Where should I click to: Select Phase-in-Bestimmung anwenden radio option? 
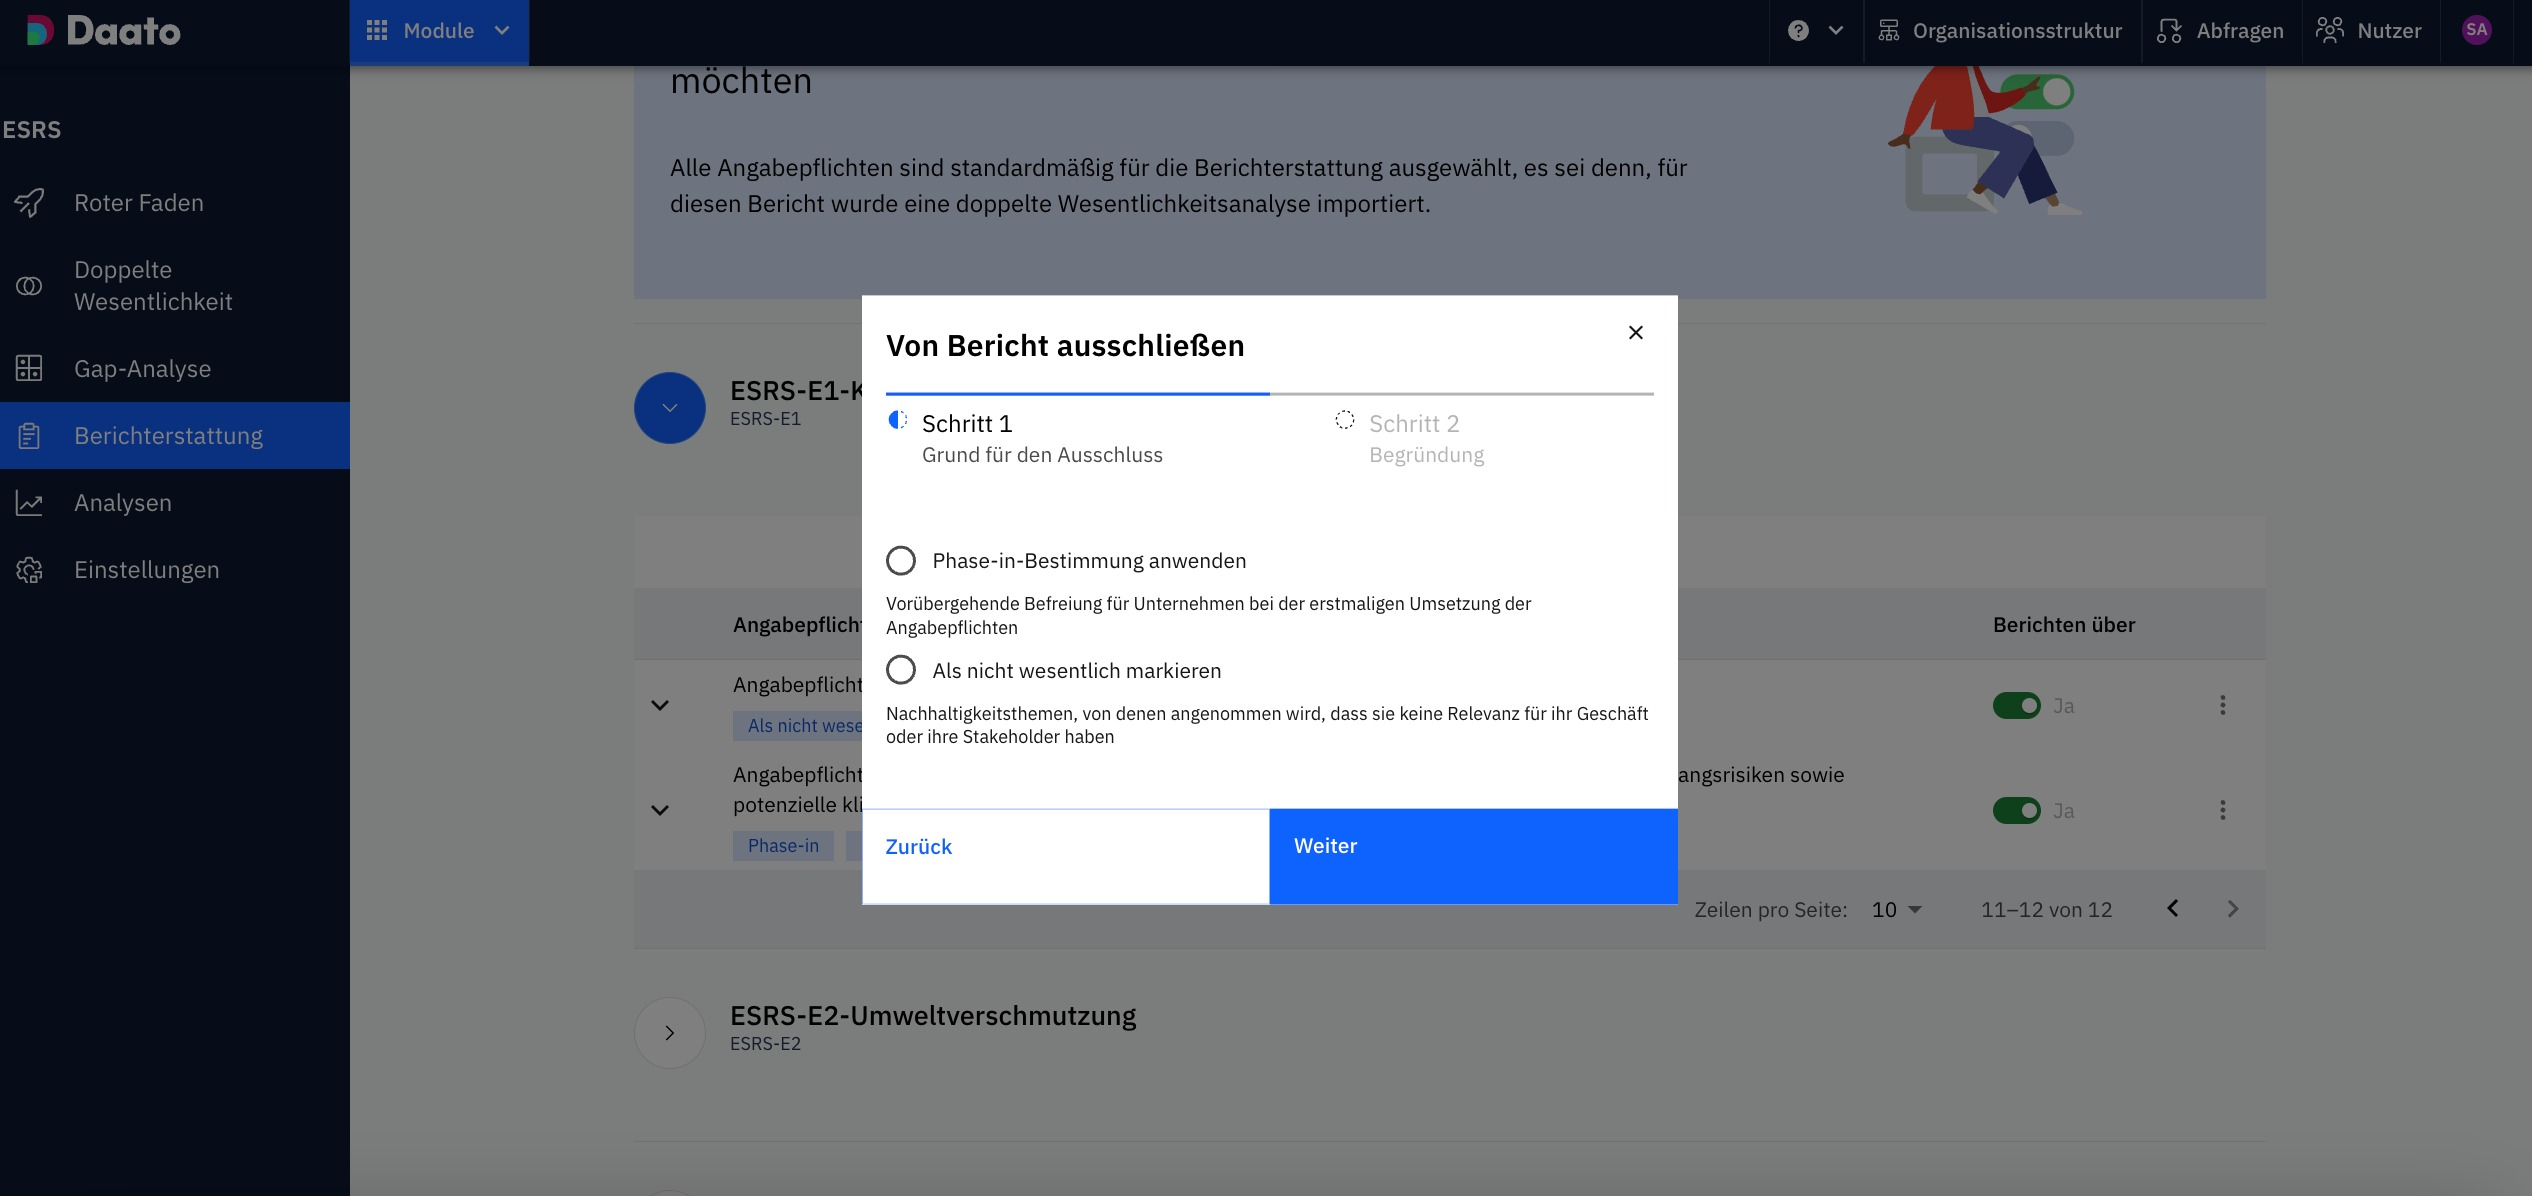click(x=901, y=561)
